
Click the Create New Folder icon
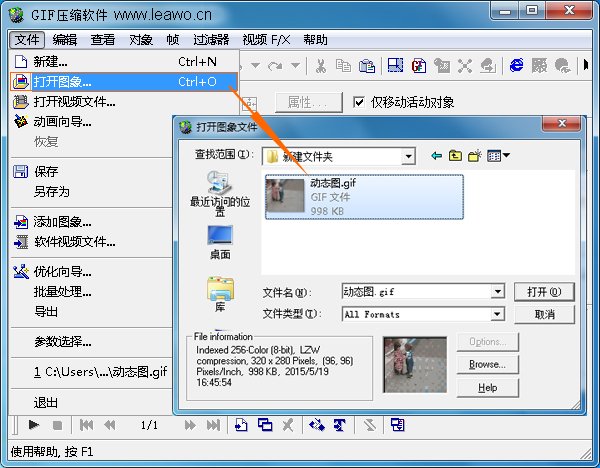475,156
